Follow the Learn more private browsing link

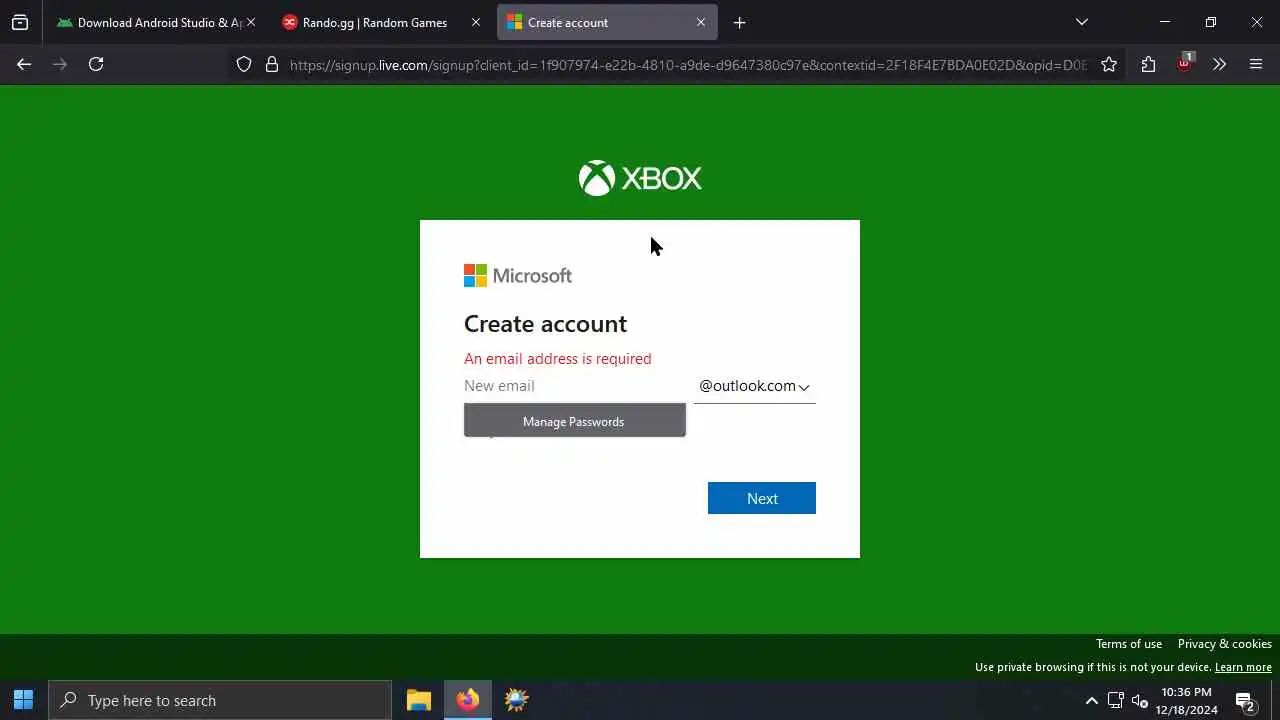click(1243, 667)
